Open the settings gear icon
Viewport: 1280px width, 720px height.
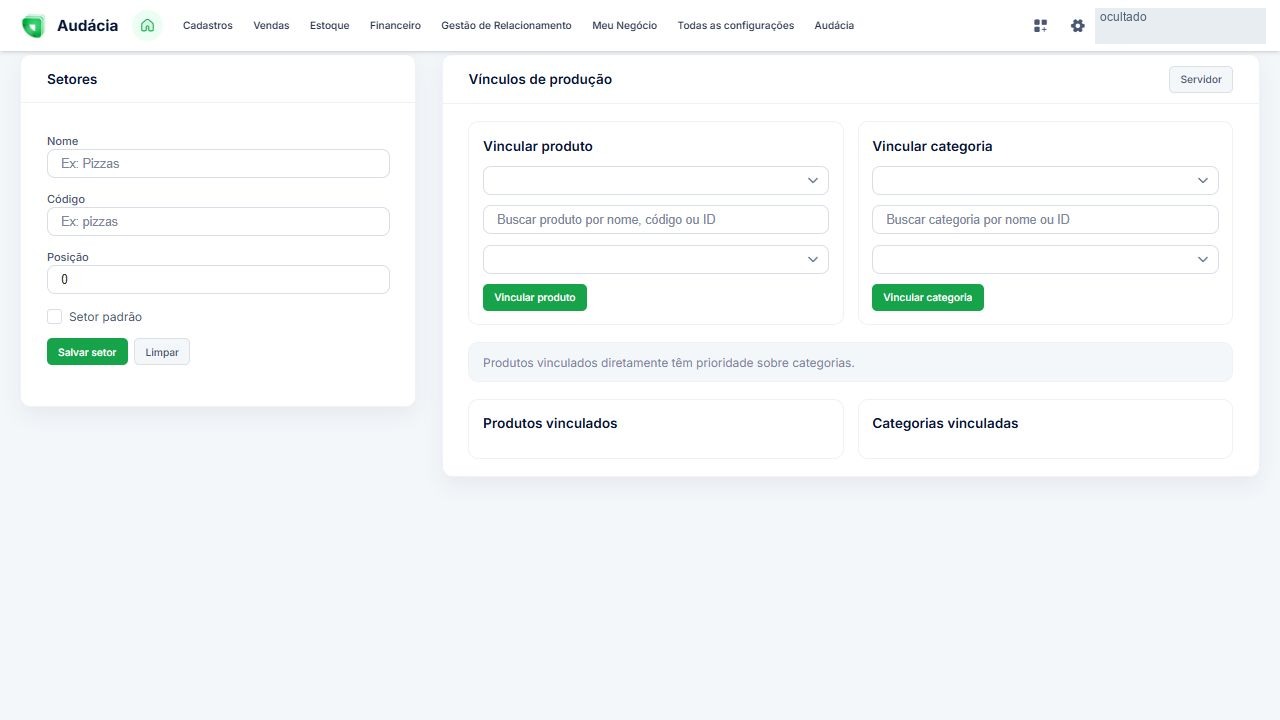[1077, 26]
